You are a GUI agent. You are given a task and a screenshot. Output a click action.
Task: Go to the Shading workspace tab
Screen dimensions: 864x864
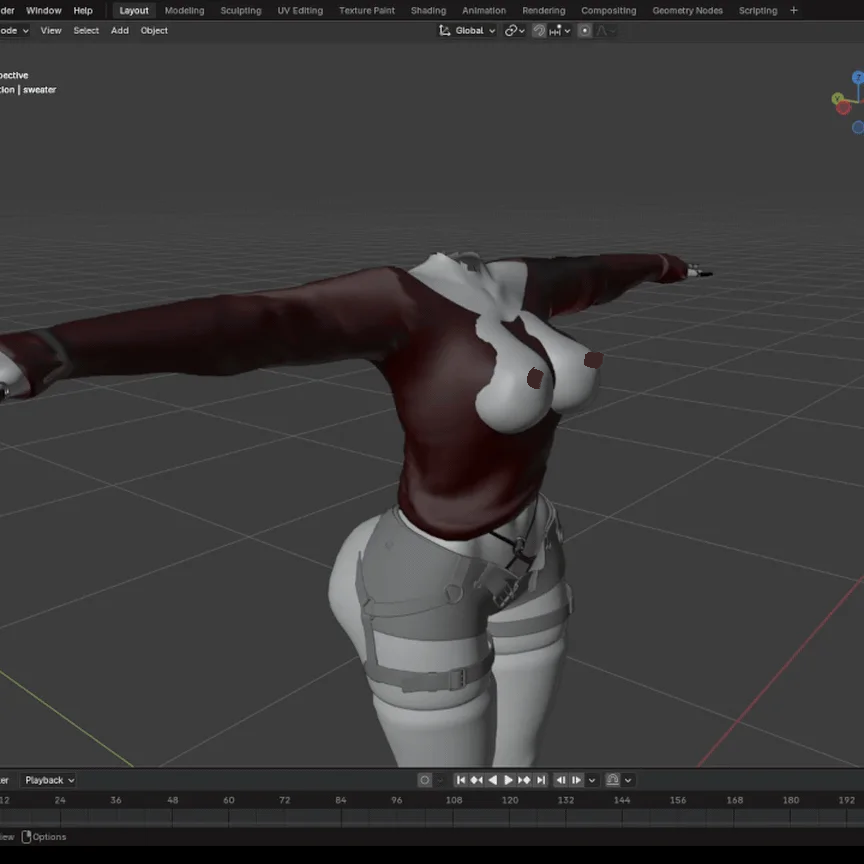(428, 10)
